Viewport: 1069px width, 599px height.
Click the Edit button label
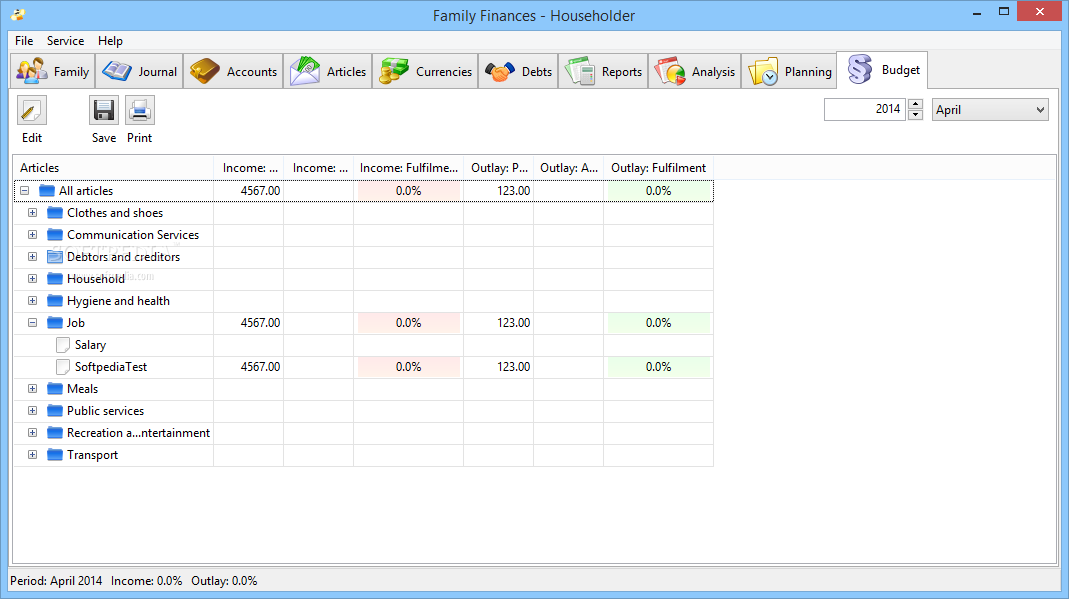(x=32, y=138)
